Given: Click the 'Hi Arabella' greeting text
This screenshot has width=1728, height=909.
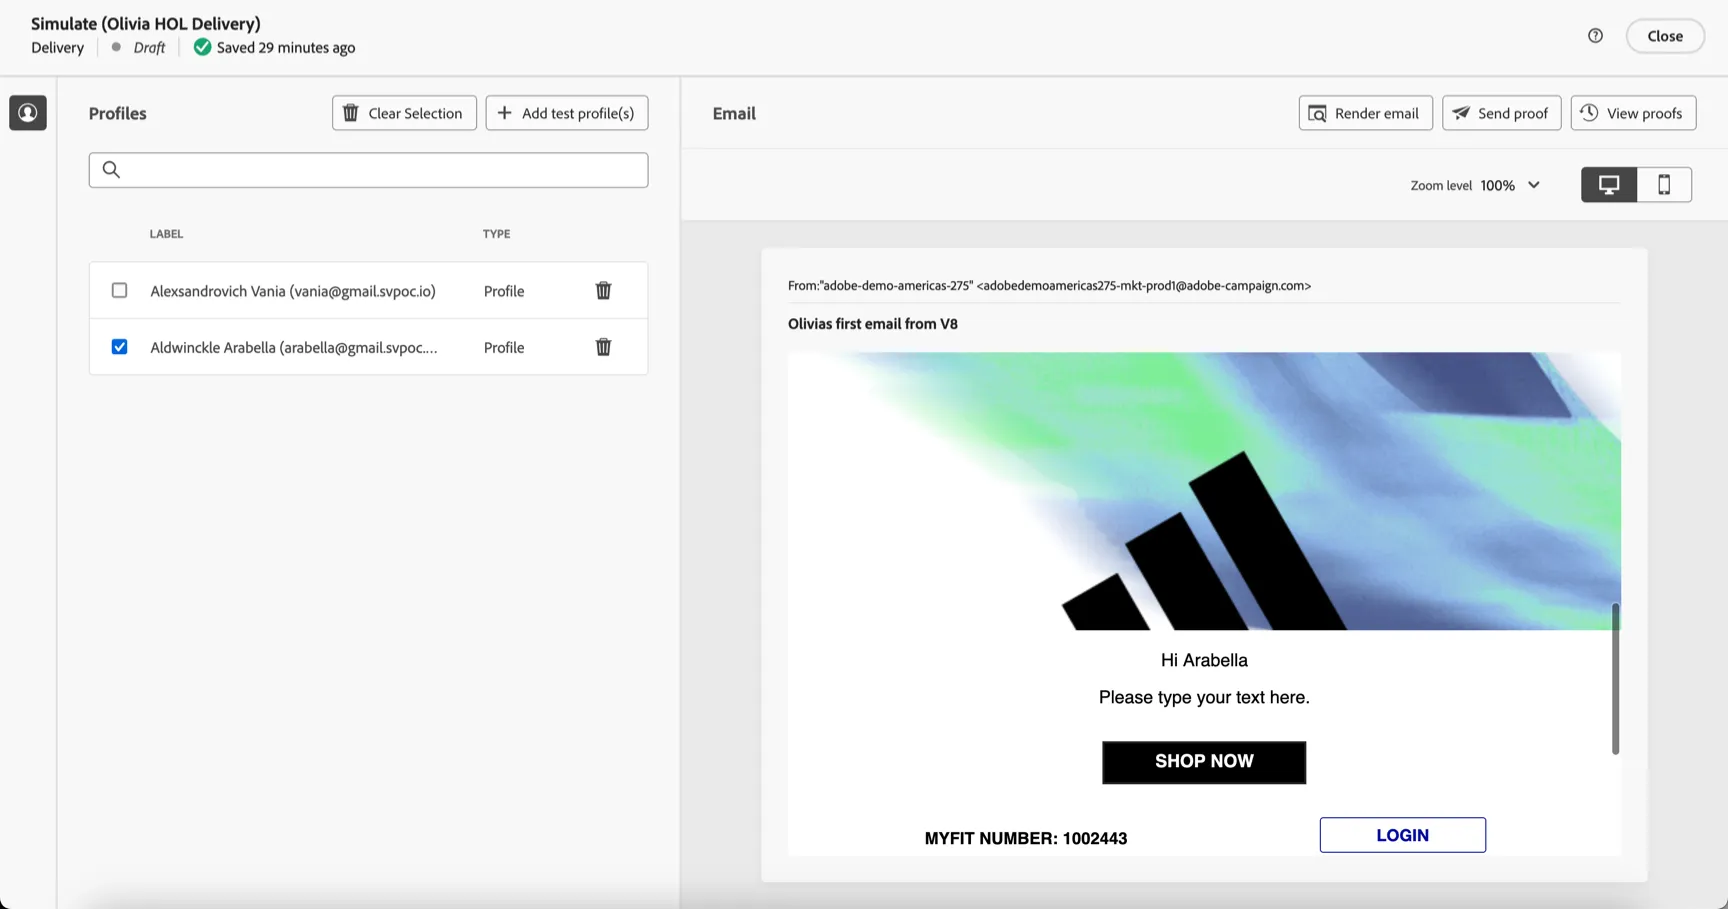Looking at the screenshot, I should click(x=1204, y=660).
